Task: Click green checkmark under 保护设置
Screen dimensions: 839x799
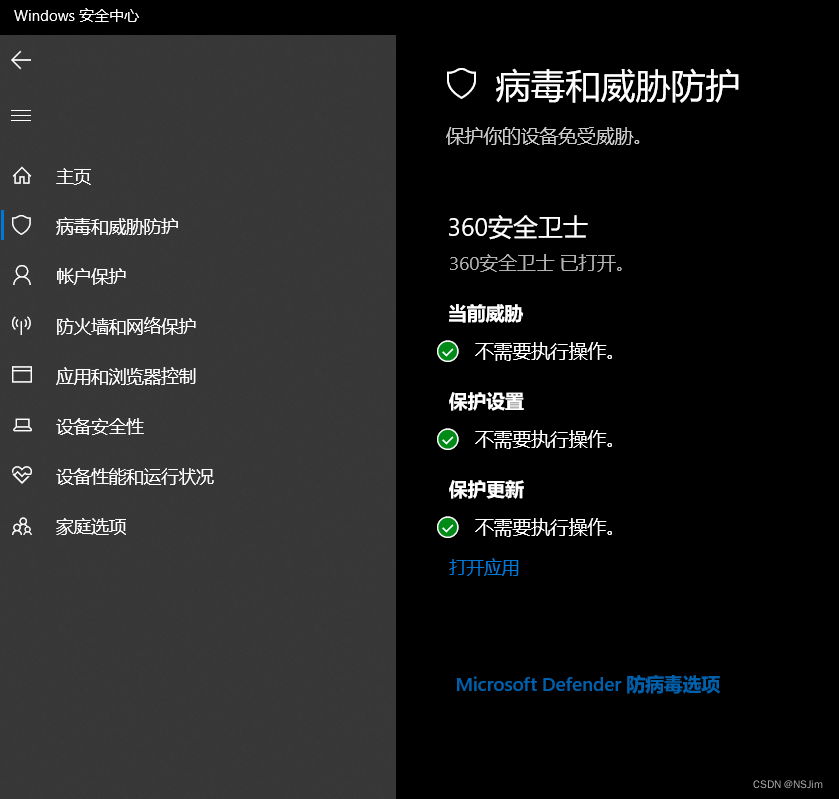Action: pyautogui.click(x=448, y=439)
